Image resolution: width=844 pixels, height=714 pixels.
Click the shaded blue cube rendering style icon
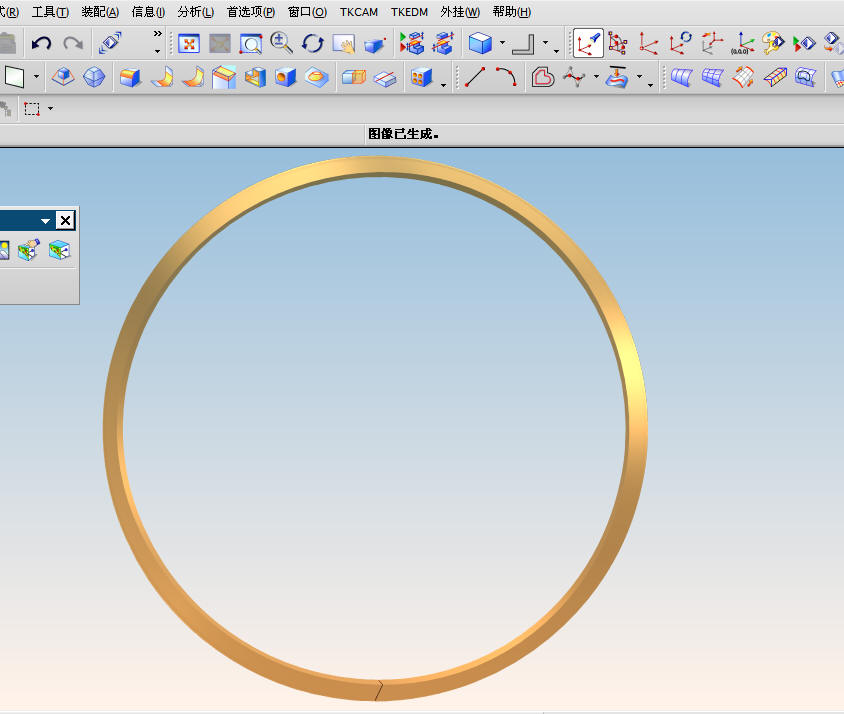[x=480, y=43]
